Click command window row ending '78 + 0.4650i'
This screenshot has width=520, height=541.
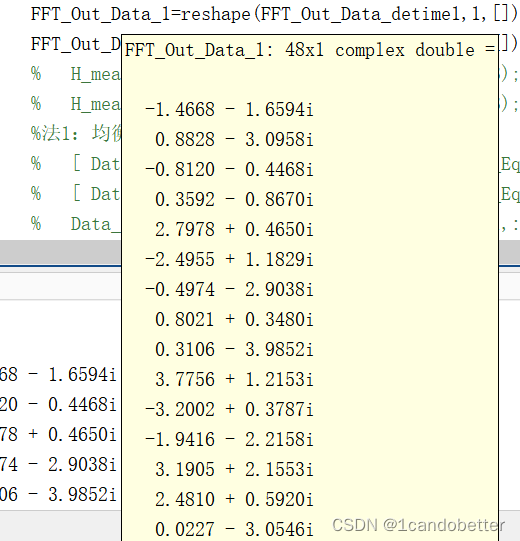click(x=58, y=435)
